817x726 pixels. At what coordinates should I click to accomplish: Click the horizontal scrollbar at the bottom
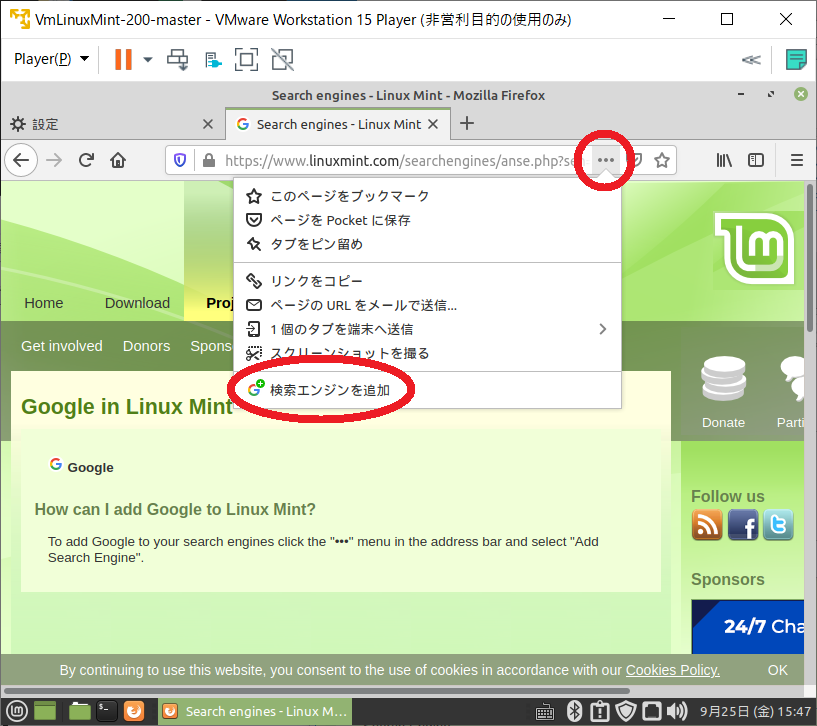point(315,691)
